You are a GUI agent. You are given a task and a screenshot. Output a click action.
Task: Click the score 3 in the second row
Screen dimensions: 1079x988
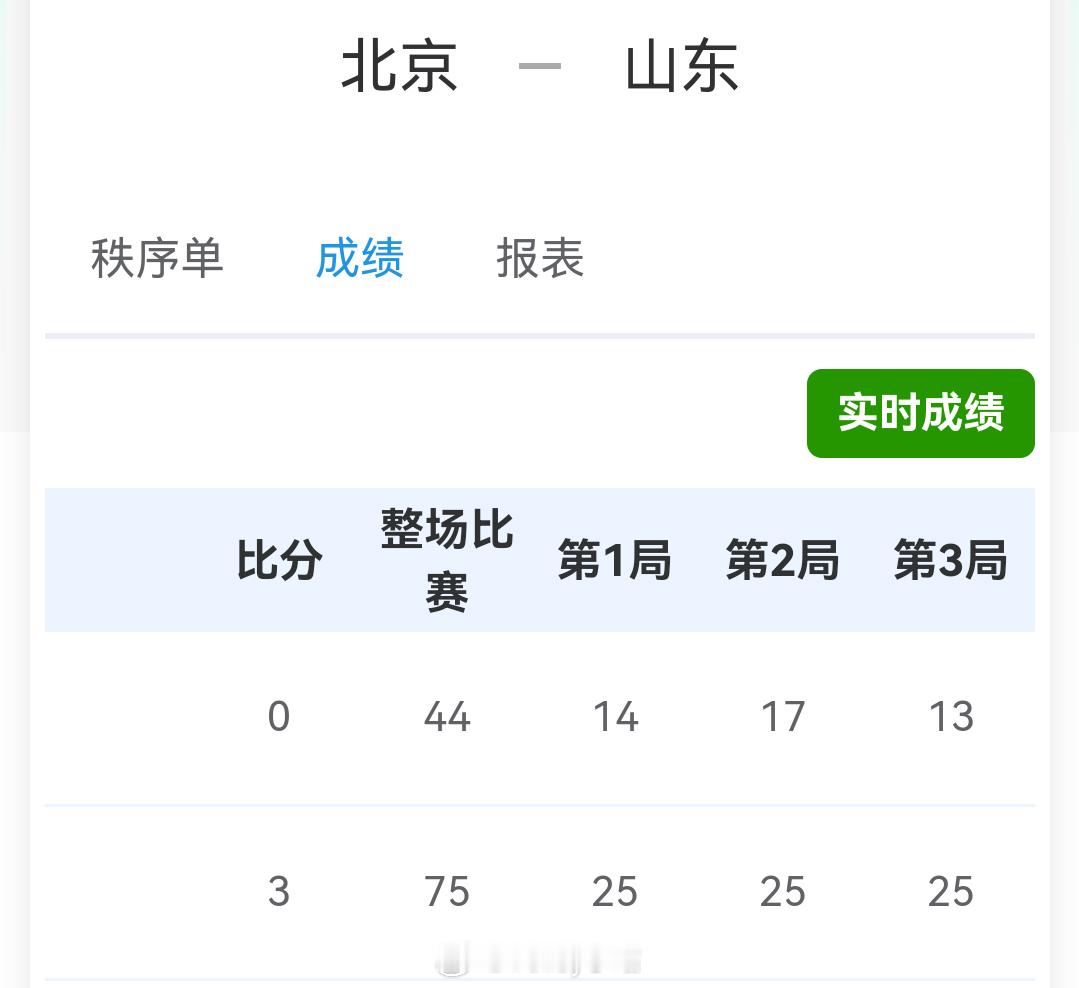pyautogui.click(x=279, y=891)
